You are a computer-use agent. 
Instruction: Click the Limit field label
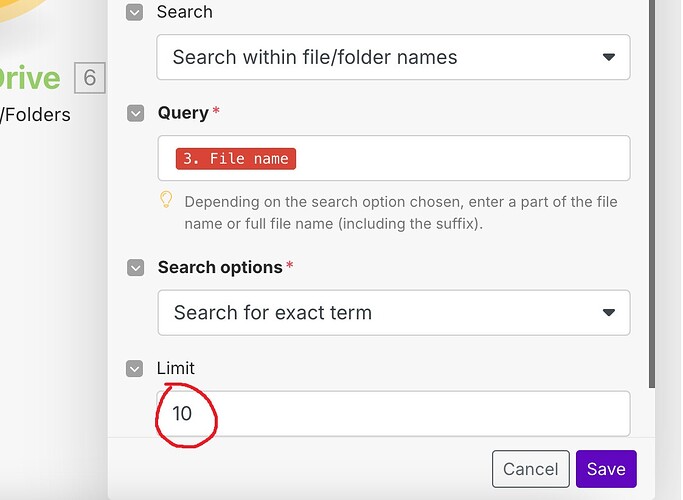pos(175,369)
